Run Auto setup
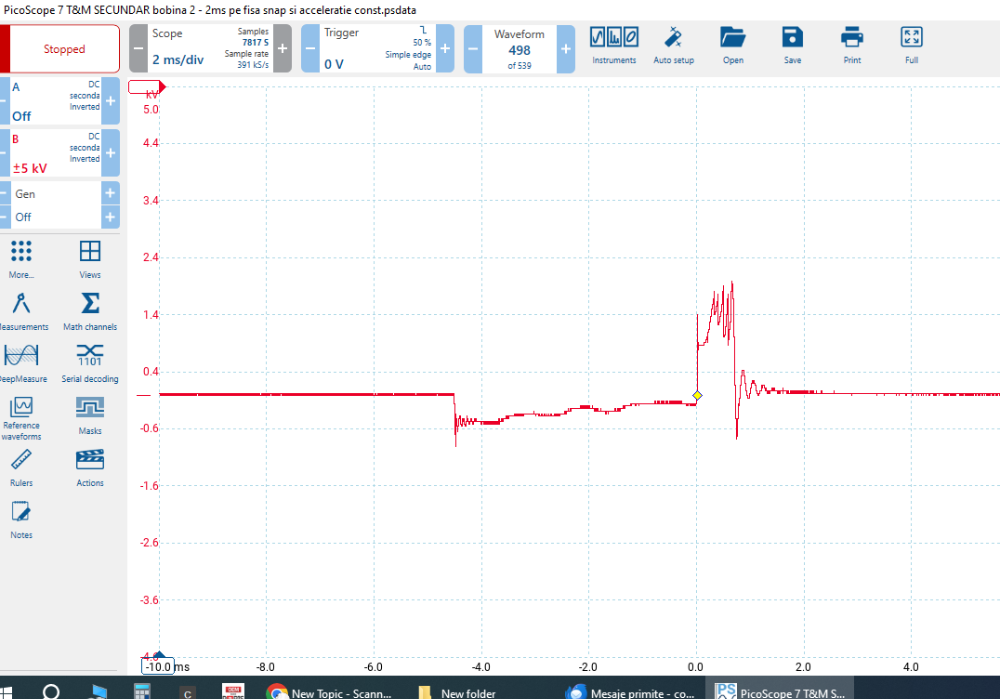Image resolution: width=1000 pixels, height=699 pixels. 673,45
